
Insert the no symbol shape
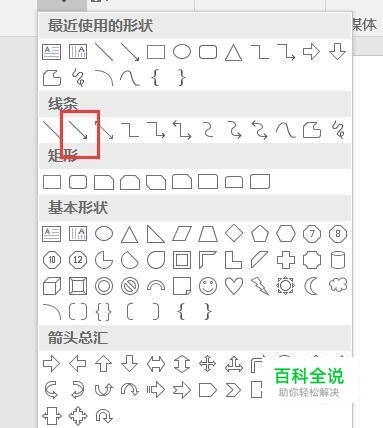coord(130,286)
